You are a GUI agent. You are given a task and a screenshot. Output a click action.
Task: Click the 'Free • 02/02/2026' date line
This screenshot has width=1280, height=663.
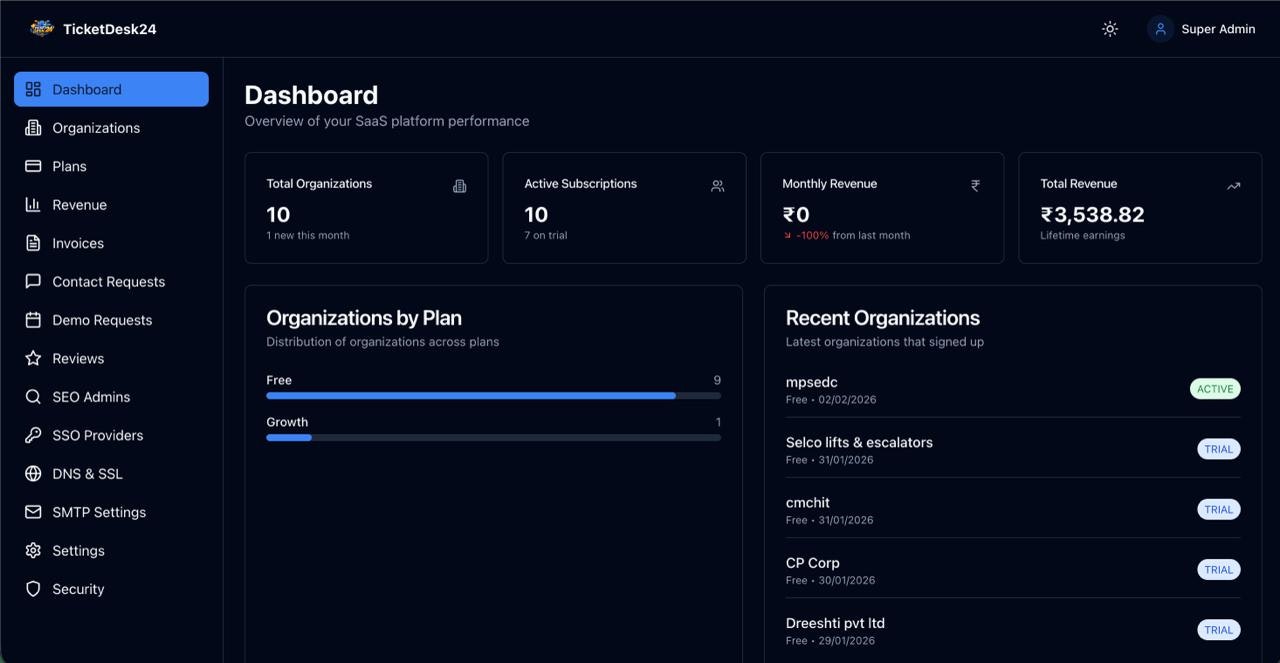click(x=831, y=400)
